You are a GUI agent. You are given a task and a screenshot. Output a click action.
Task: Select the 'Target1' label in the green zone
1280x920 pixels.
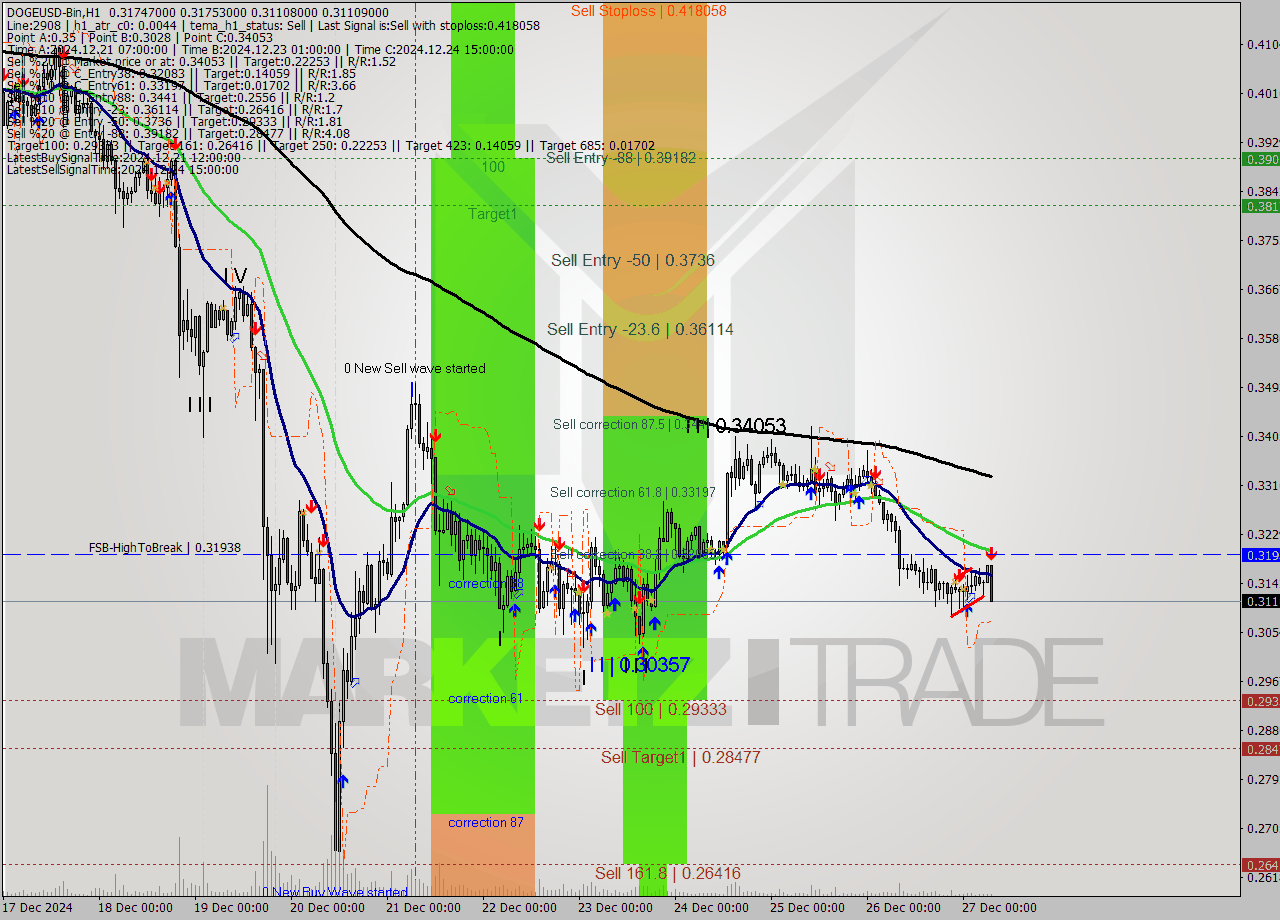[493, 214]
